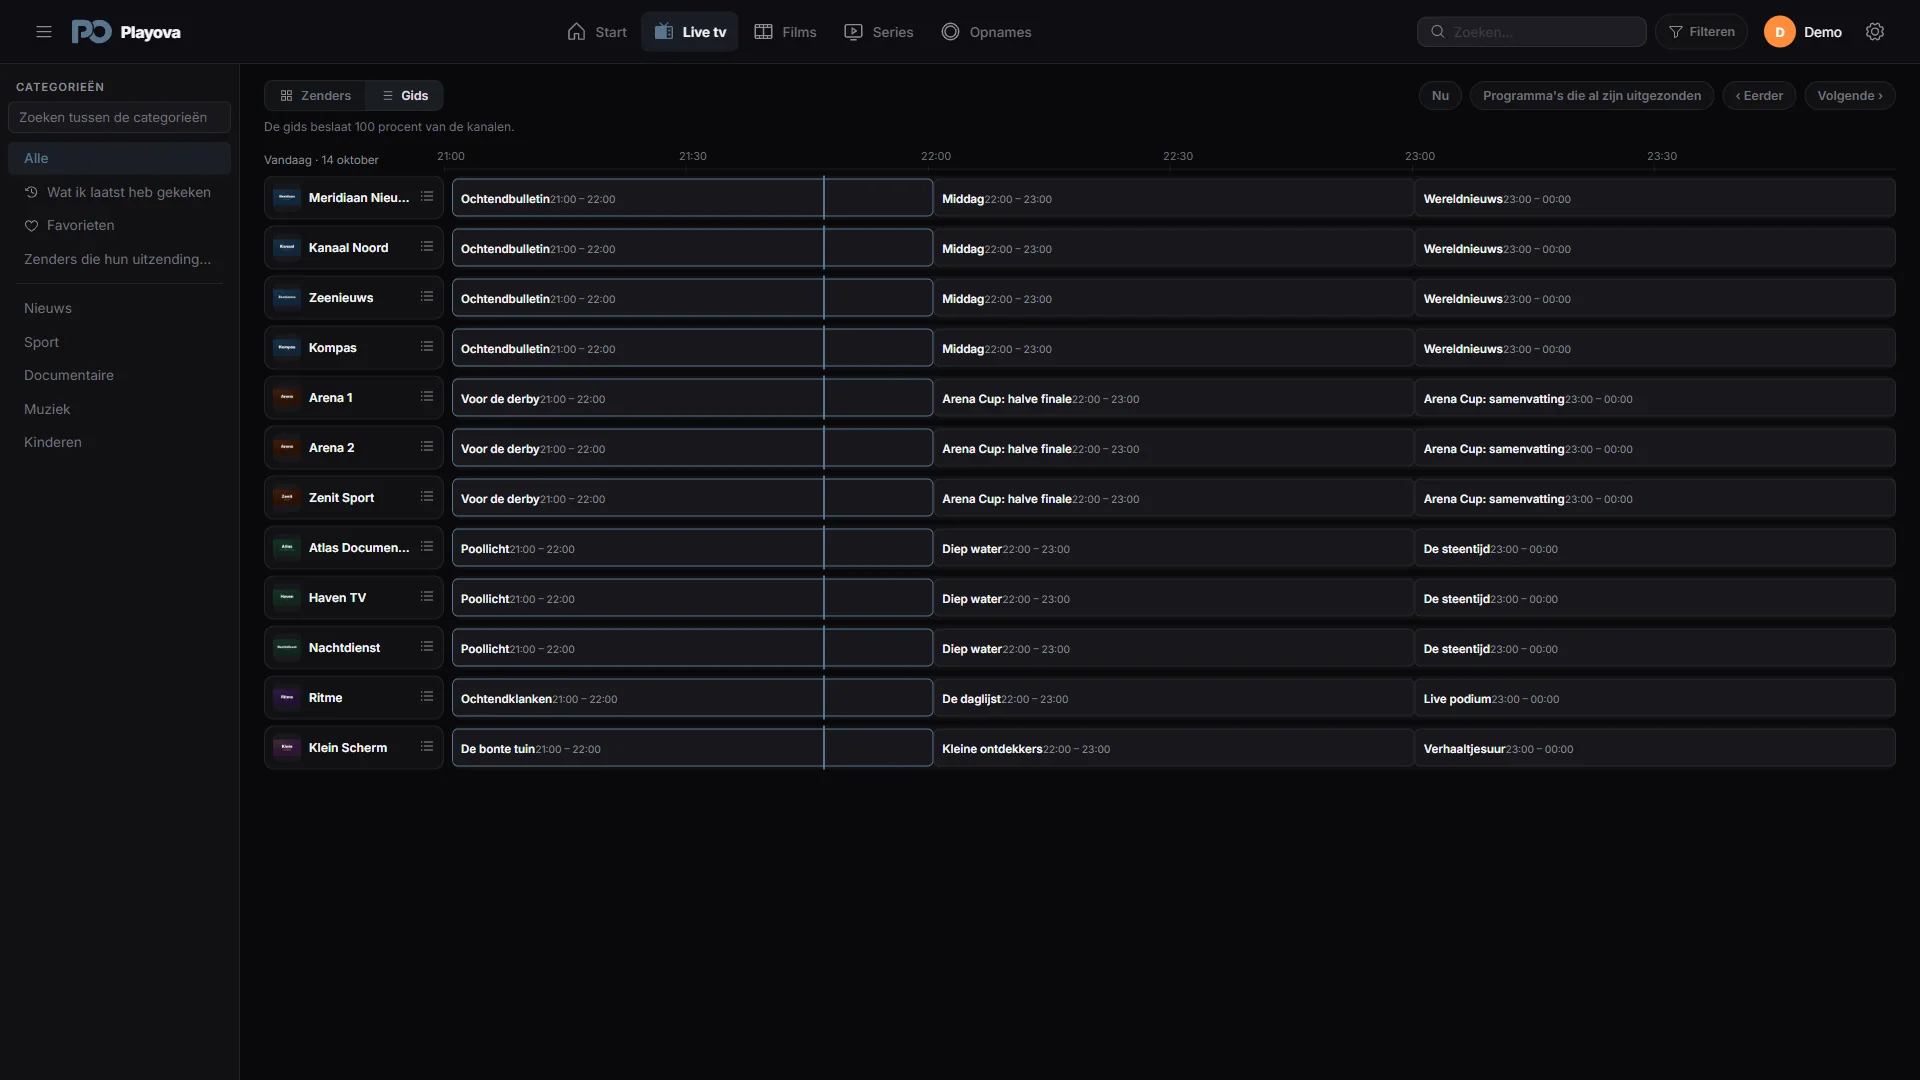Viewport: 1920px width, 1080px height.
Task: Open the hamburger menu icon
Action: pyautogui.click(x=44, y=32)
